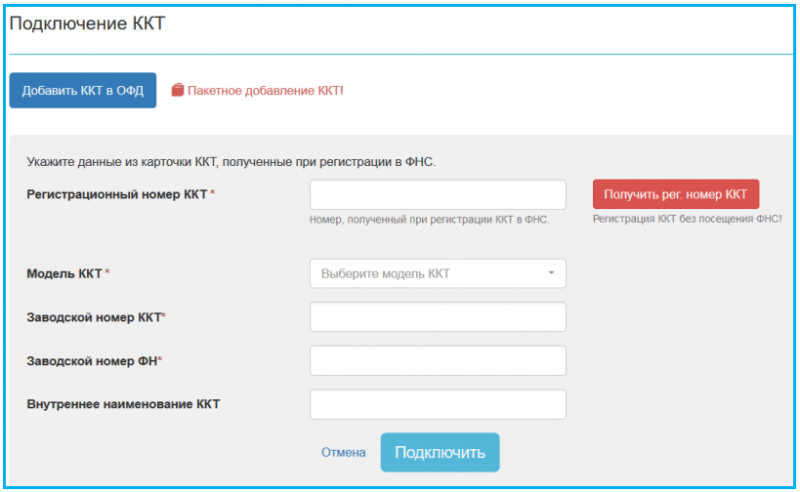
Task: Focus the Заводской номер ККТ input field
Action: pos(438,317)
